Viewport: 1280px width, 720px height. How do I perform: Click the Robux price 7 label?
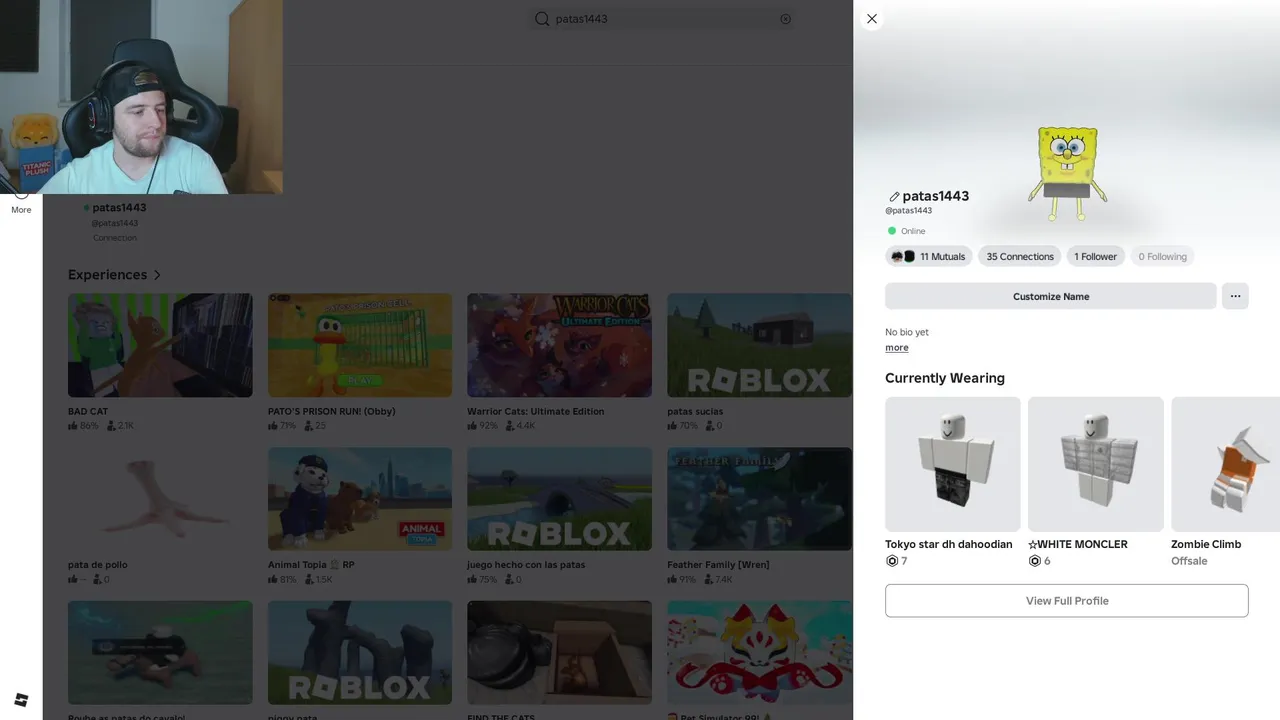[x=896, y=561]
